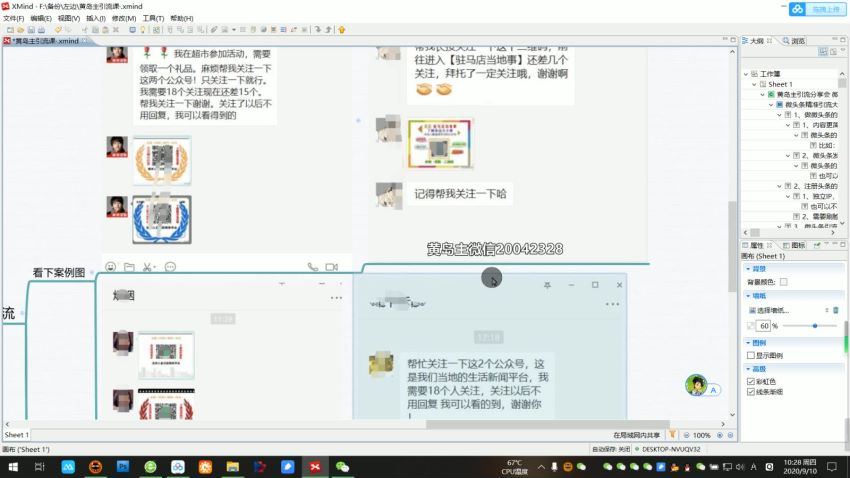Click the horizontal scrollbar of the canvas
Screen dimensions: 850x478
click(548, 424)
